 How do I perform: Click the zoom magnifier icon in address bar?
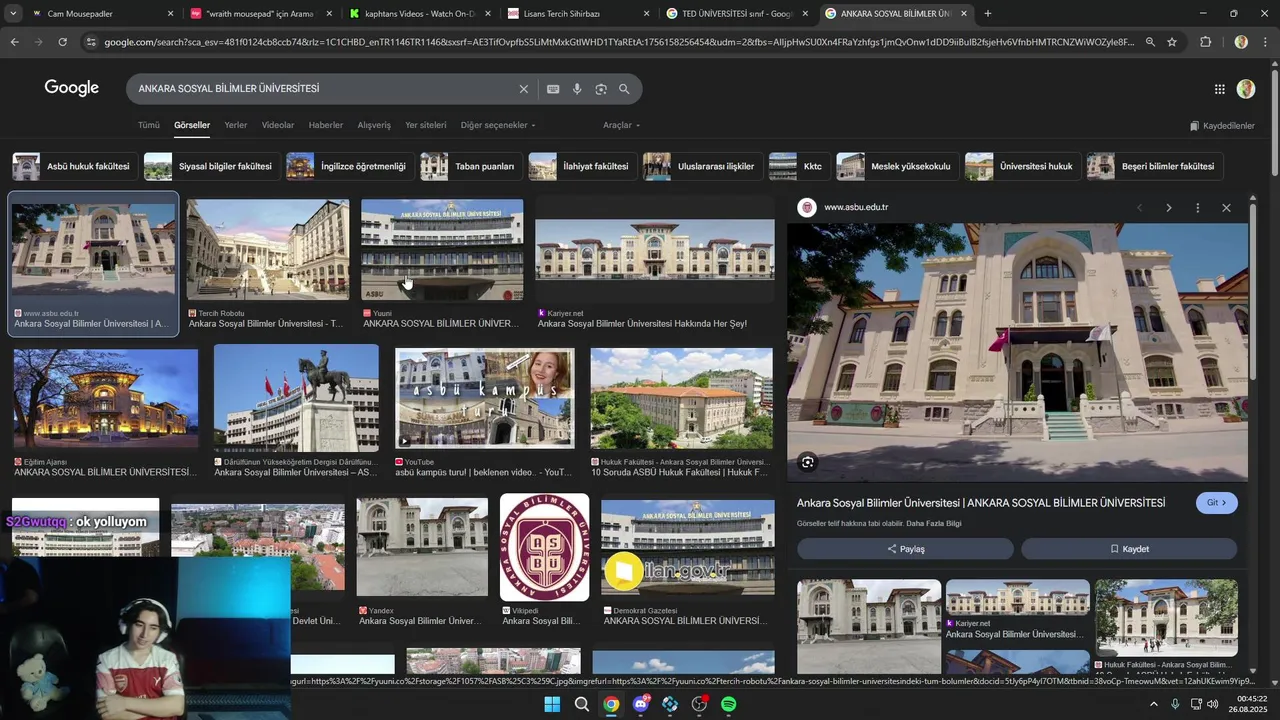(x=1150, y=42)
